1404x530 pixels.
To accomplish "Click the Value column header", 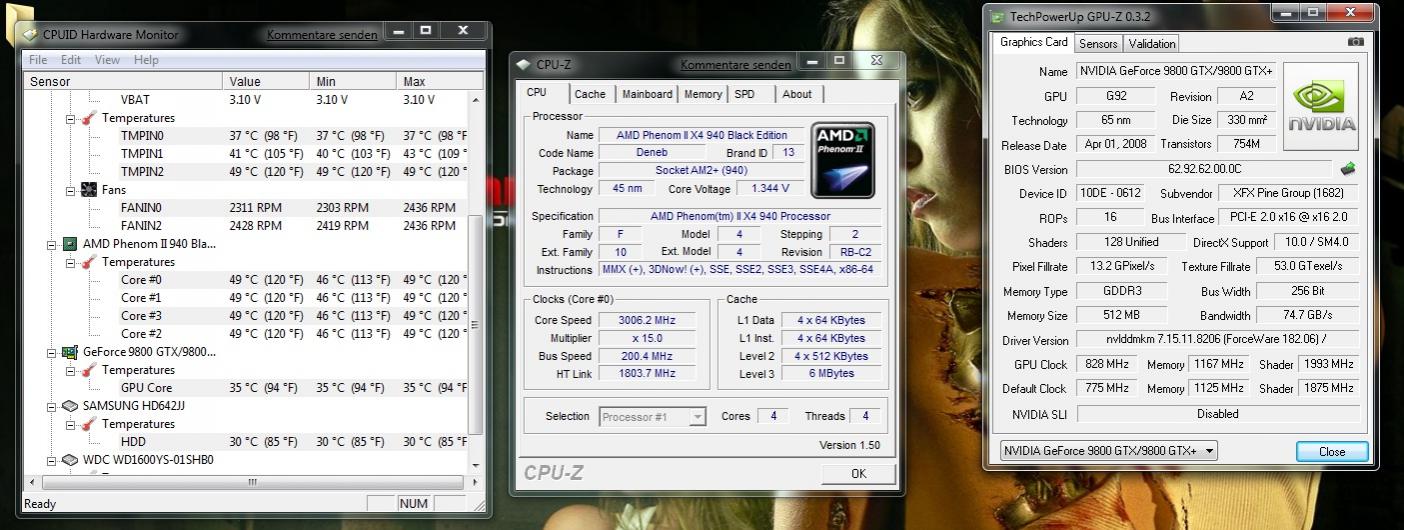I will [265, 81].
